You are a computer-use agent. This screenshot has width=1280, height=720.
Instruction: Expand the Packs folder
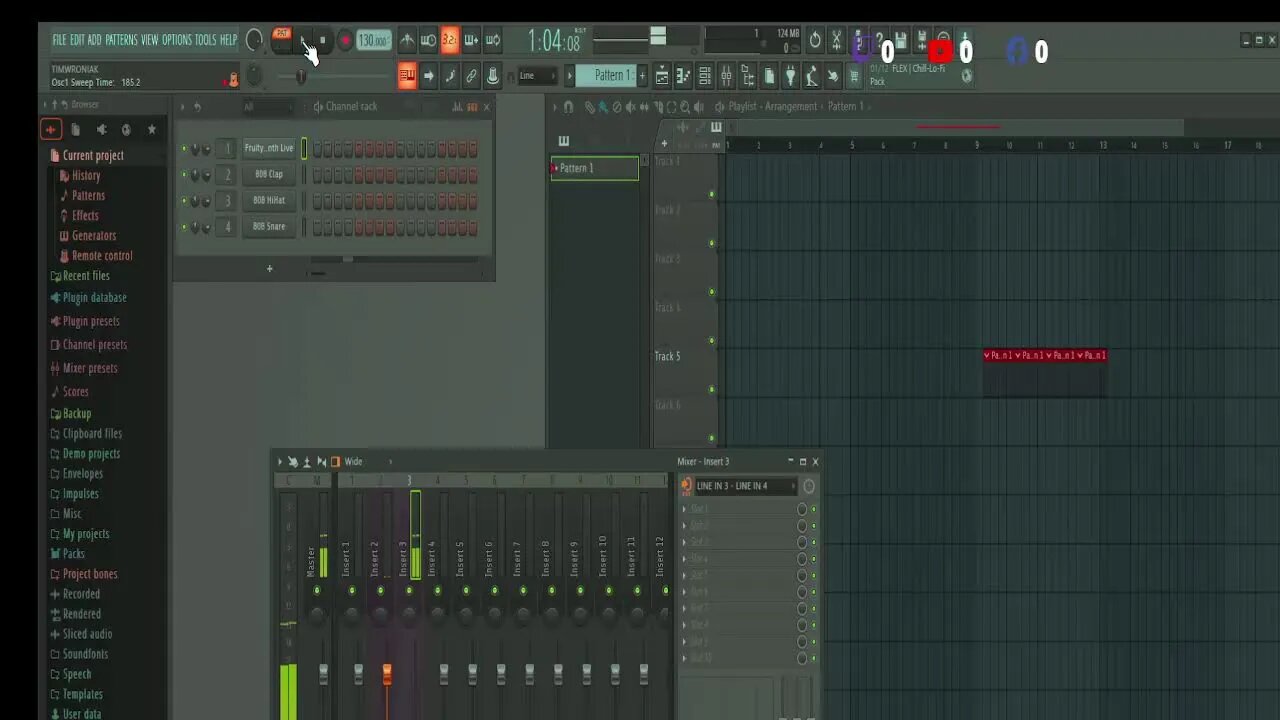tap(73, 553)
